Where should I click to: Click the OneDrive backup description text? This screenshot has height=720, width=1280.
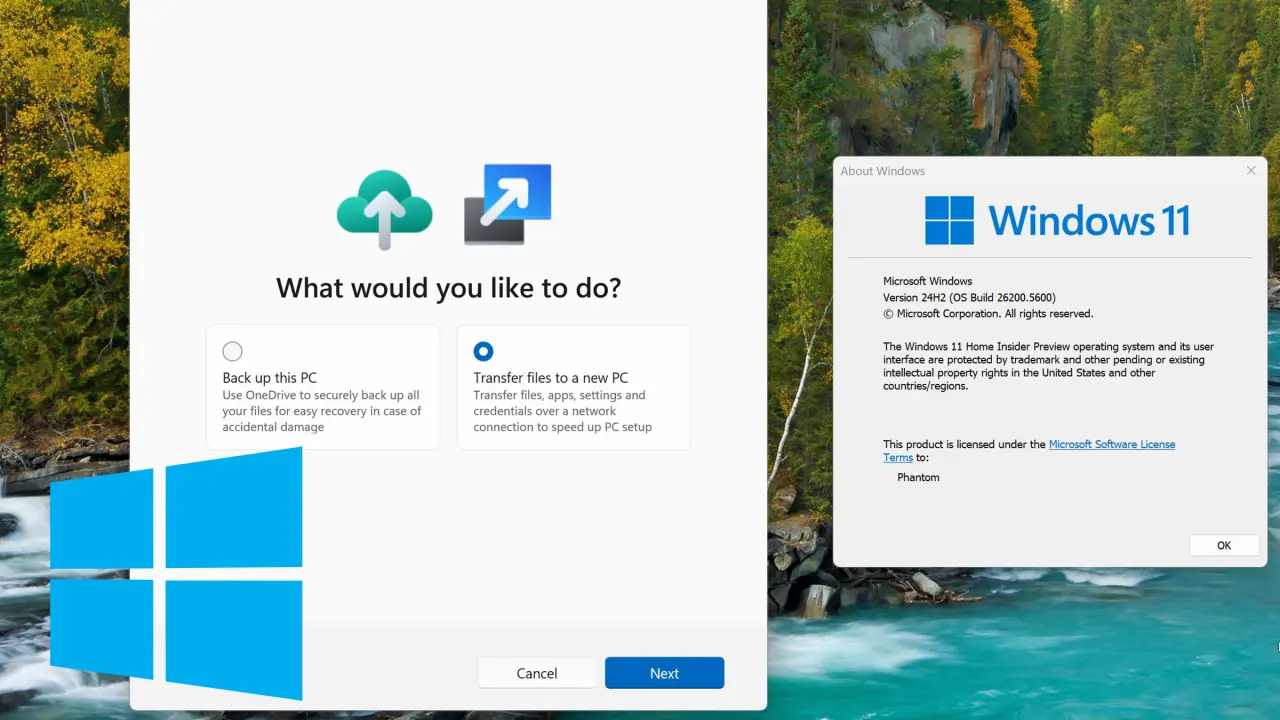click(x=321, y=411)
